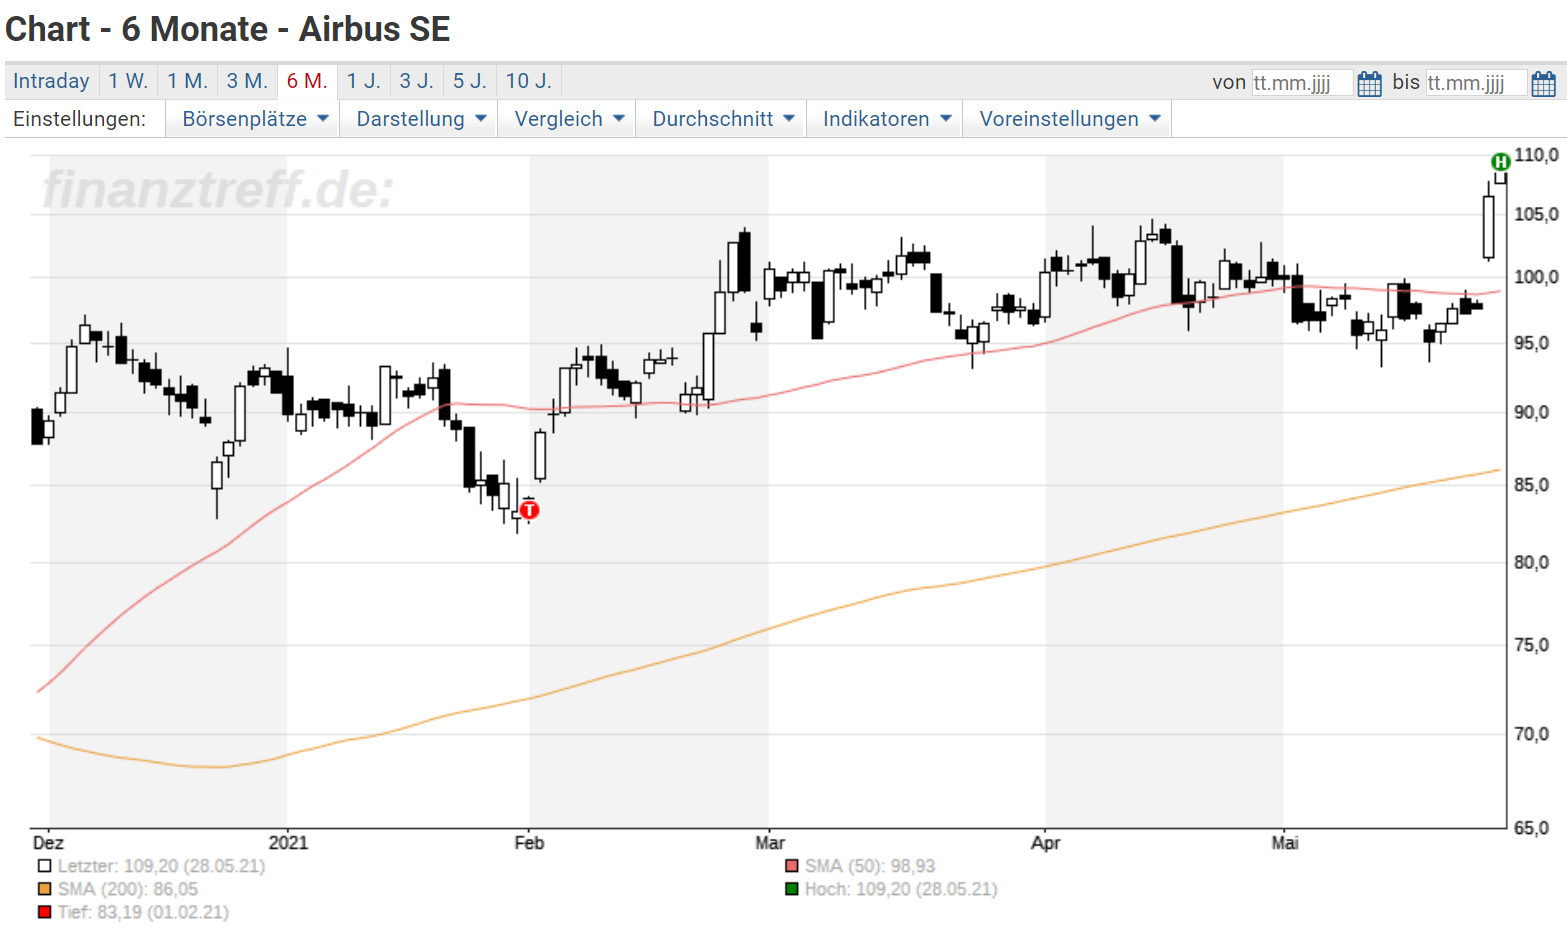Click 'Letzter: 109,20 (28.05.21)' legend text
The height and width of the screenshot is (947, 1567).
(x=161, y=866)
